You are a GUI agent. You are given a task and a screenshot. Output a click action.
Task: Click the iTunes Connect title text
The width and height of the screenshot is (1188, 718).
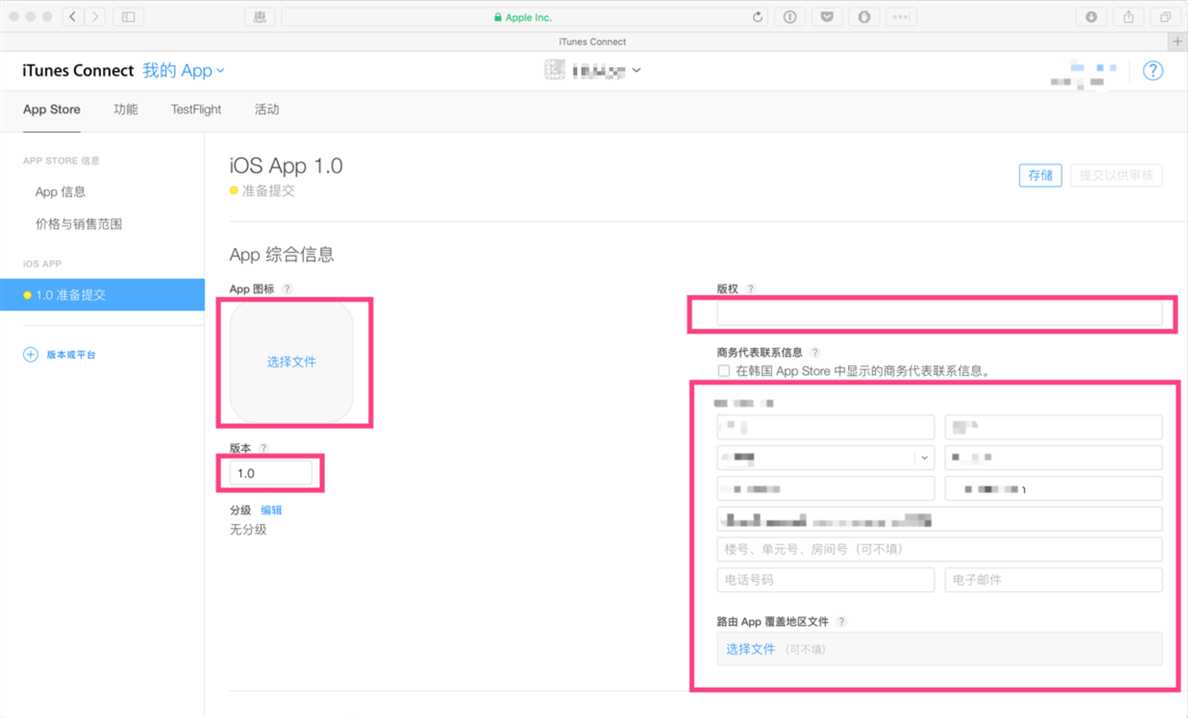point(78,70)
